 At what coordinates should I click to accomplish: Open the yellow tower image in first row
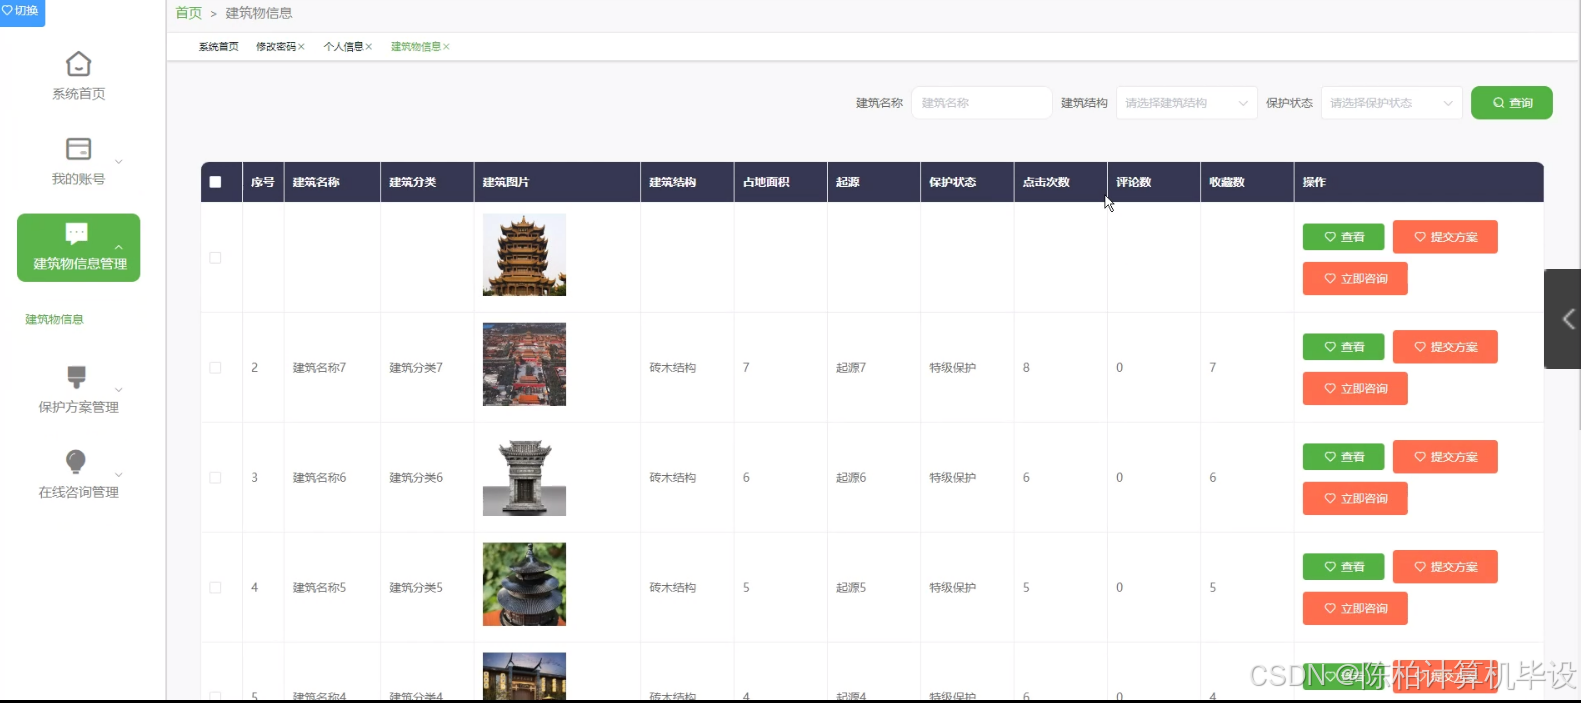pyautogui.click(x=524, y=254)
